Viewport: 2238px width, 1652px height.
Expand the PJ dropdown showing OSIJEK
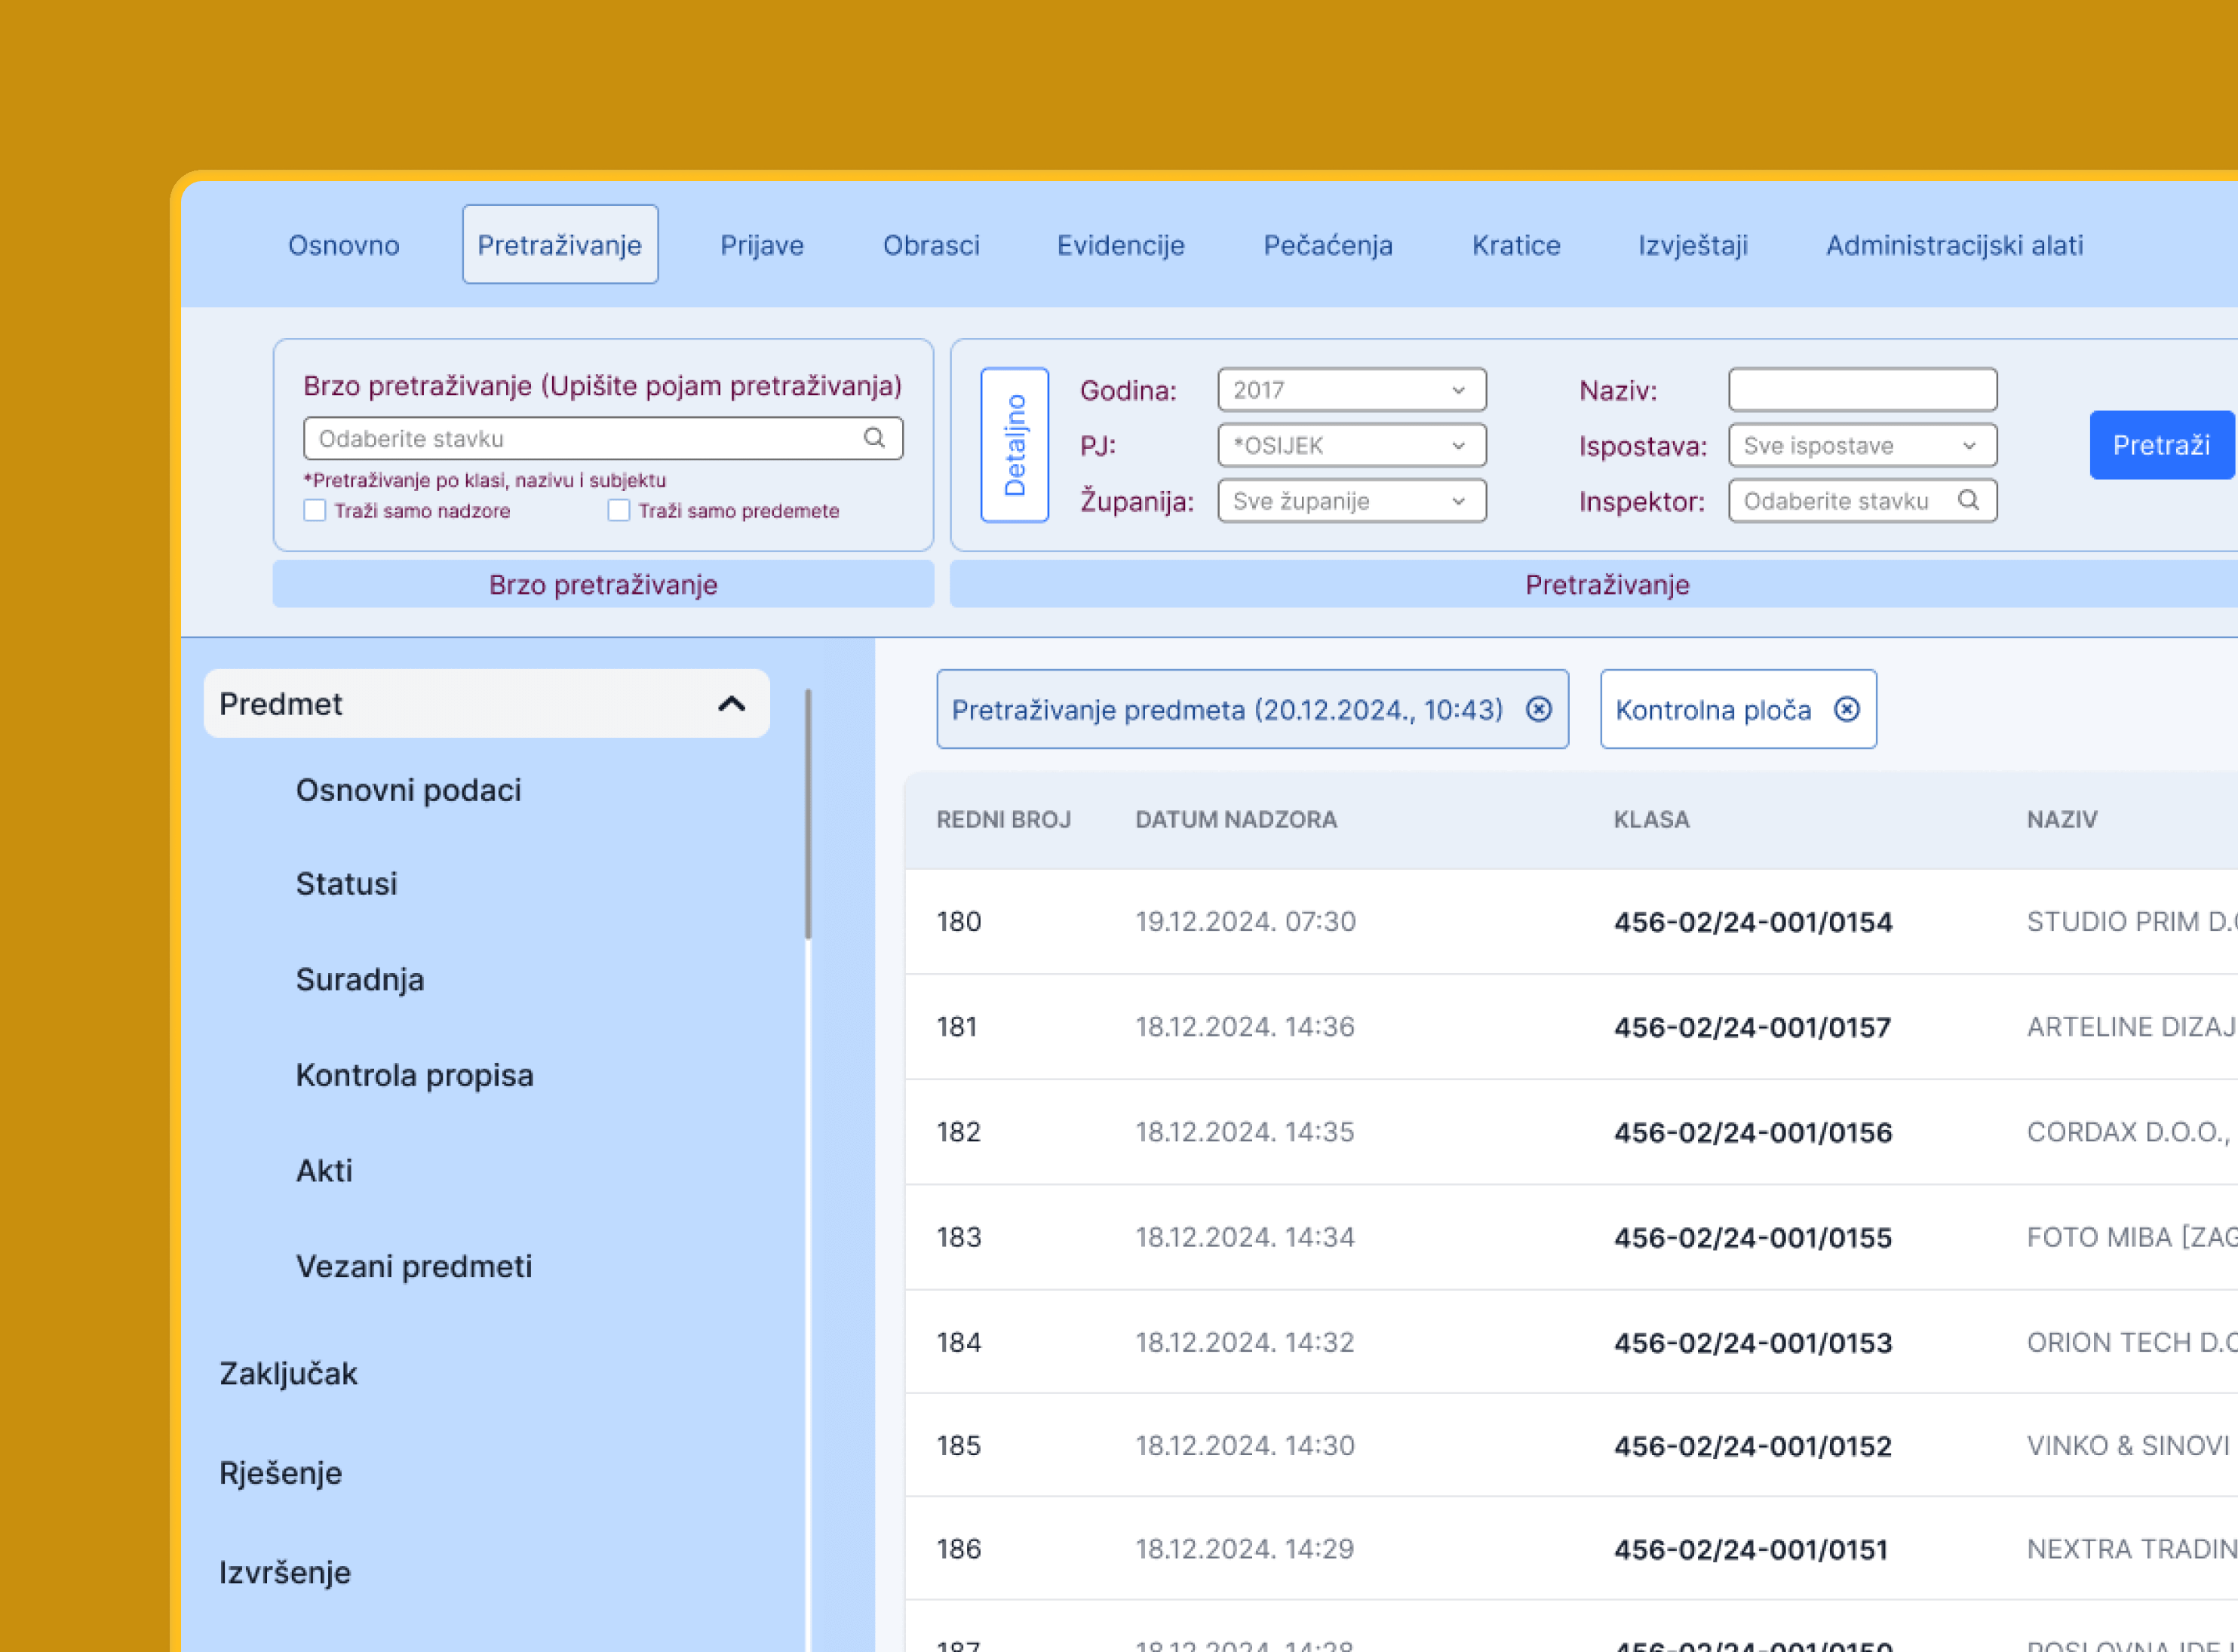pyautogui.click(x=1351, y=445)
